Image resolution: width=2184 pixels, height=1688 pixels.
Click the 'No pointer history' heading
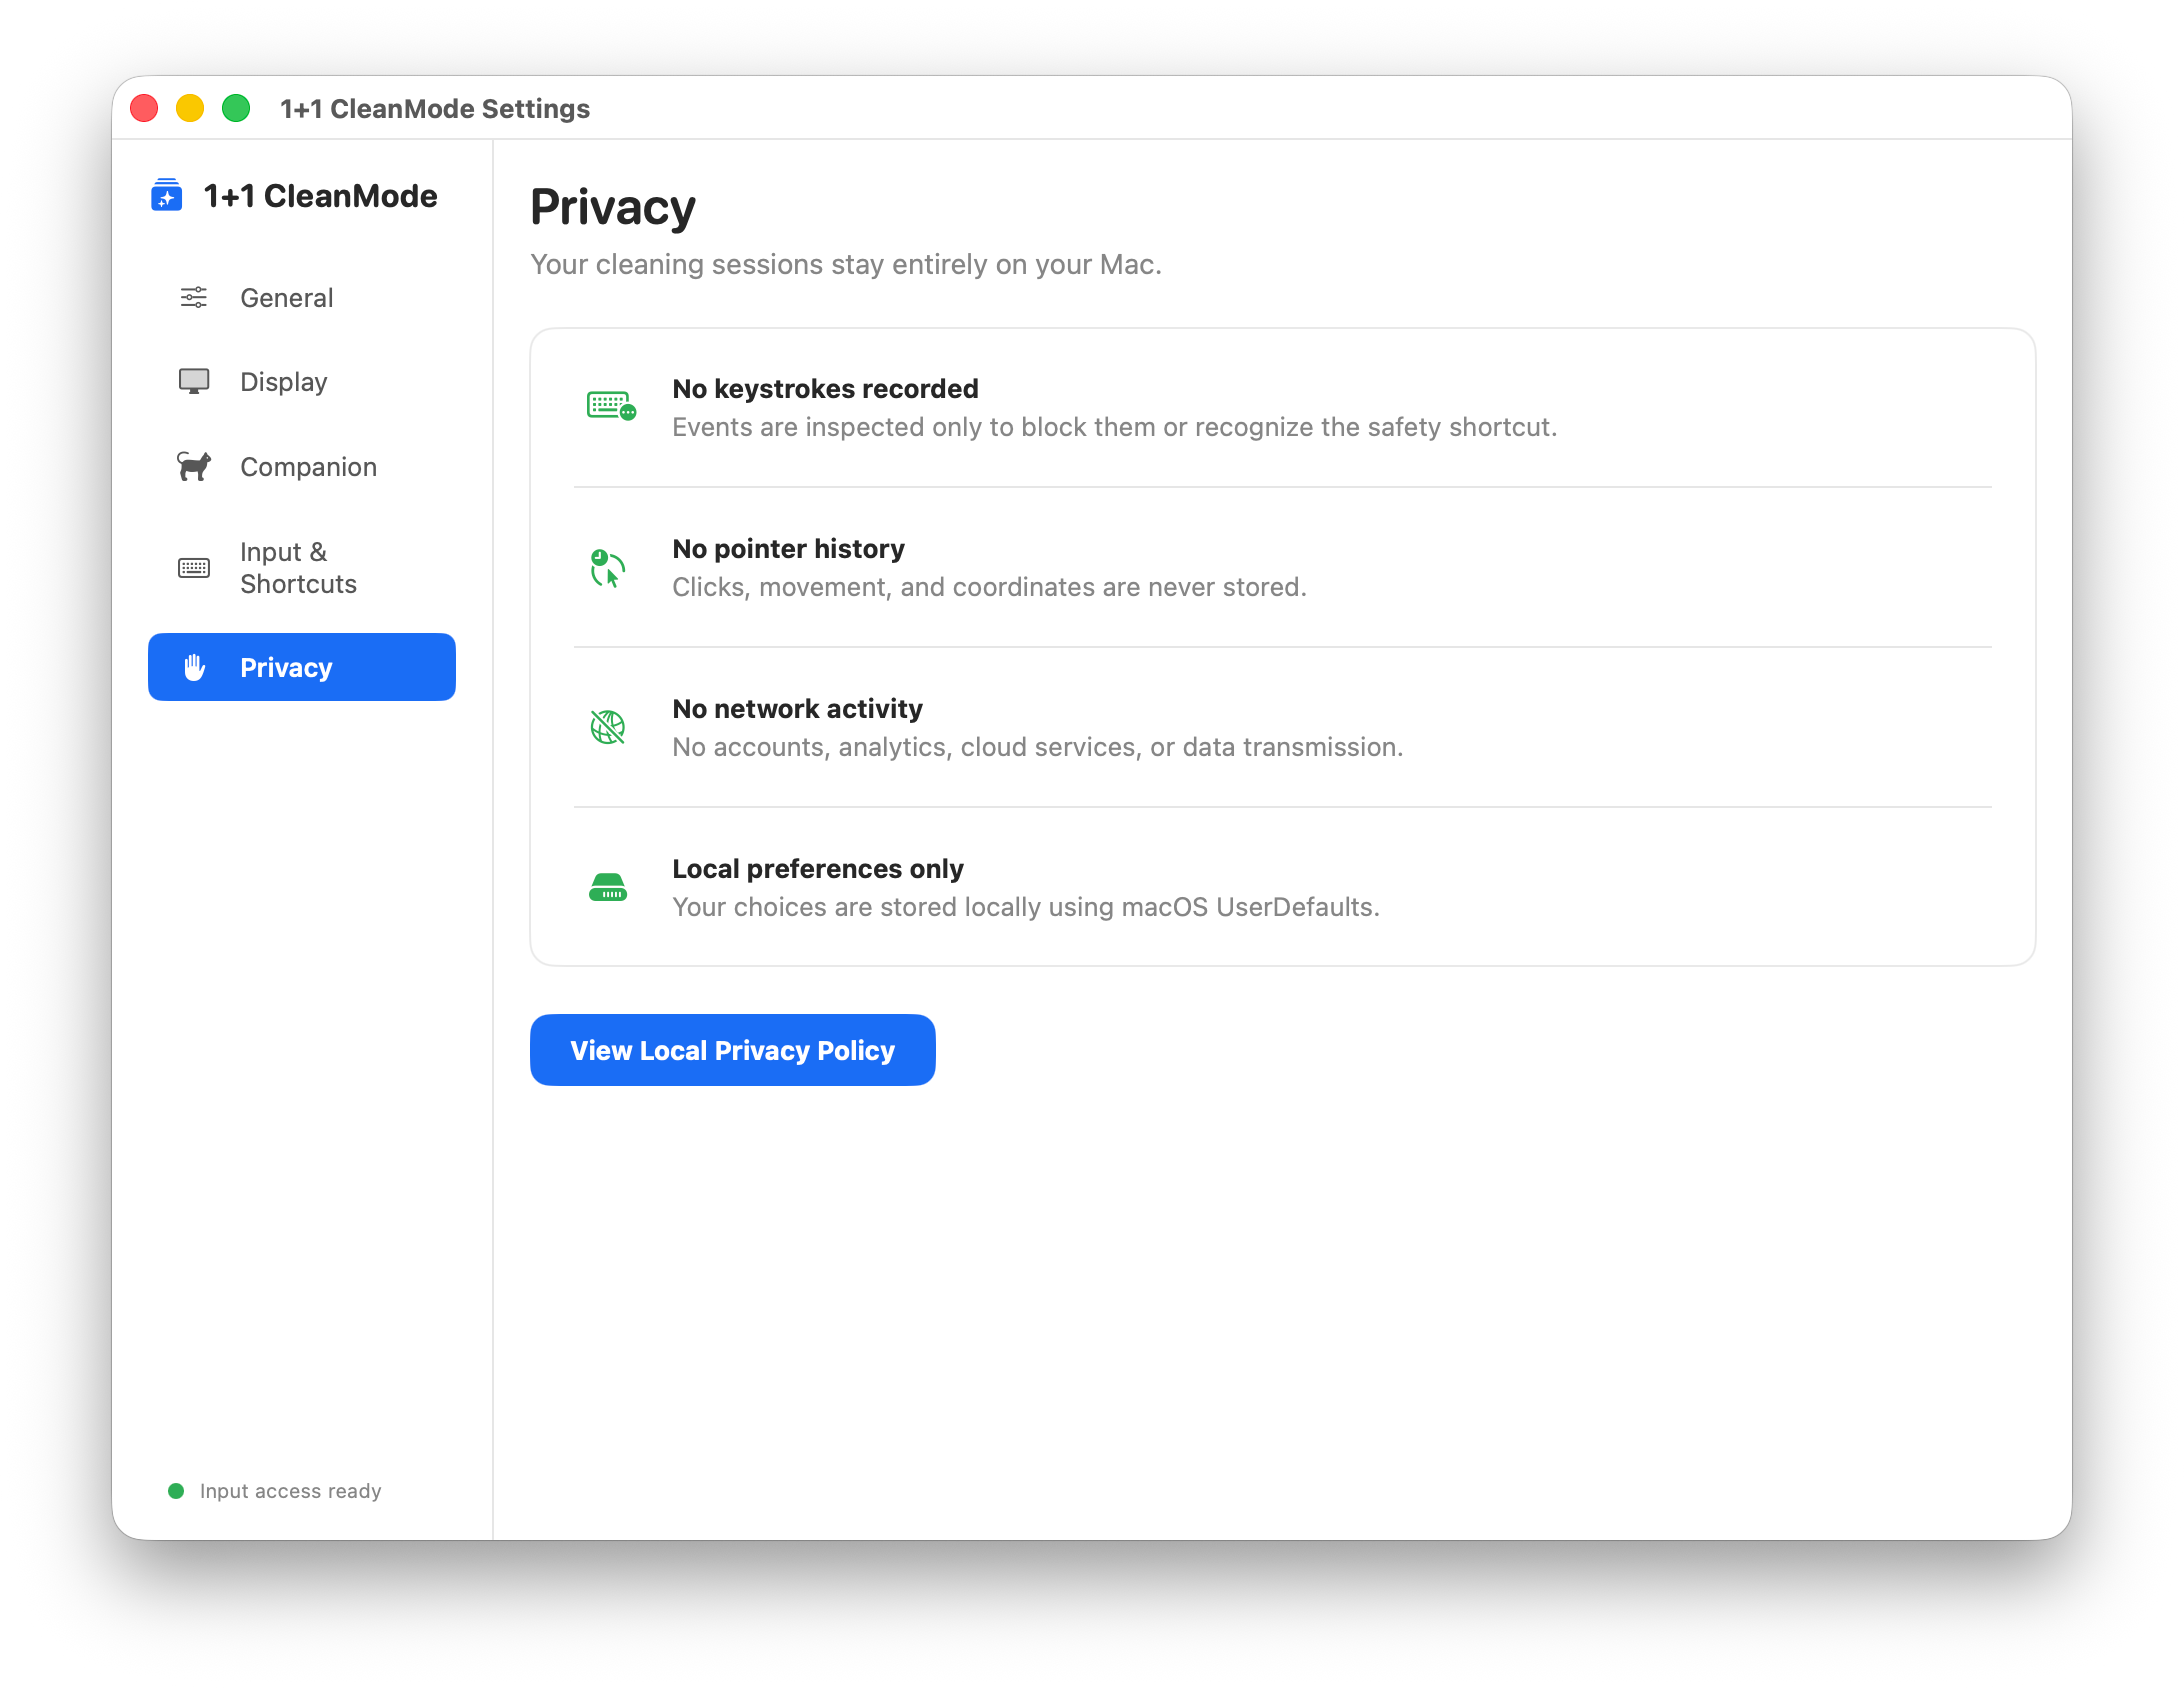[x=788, y=548]
